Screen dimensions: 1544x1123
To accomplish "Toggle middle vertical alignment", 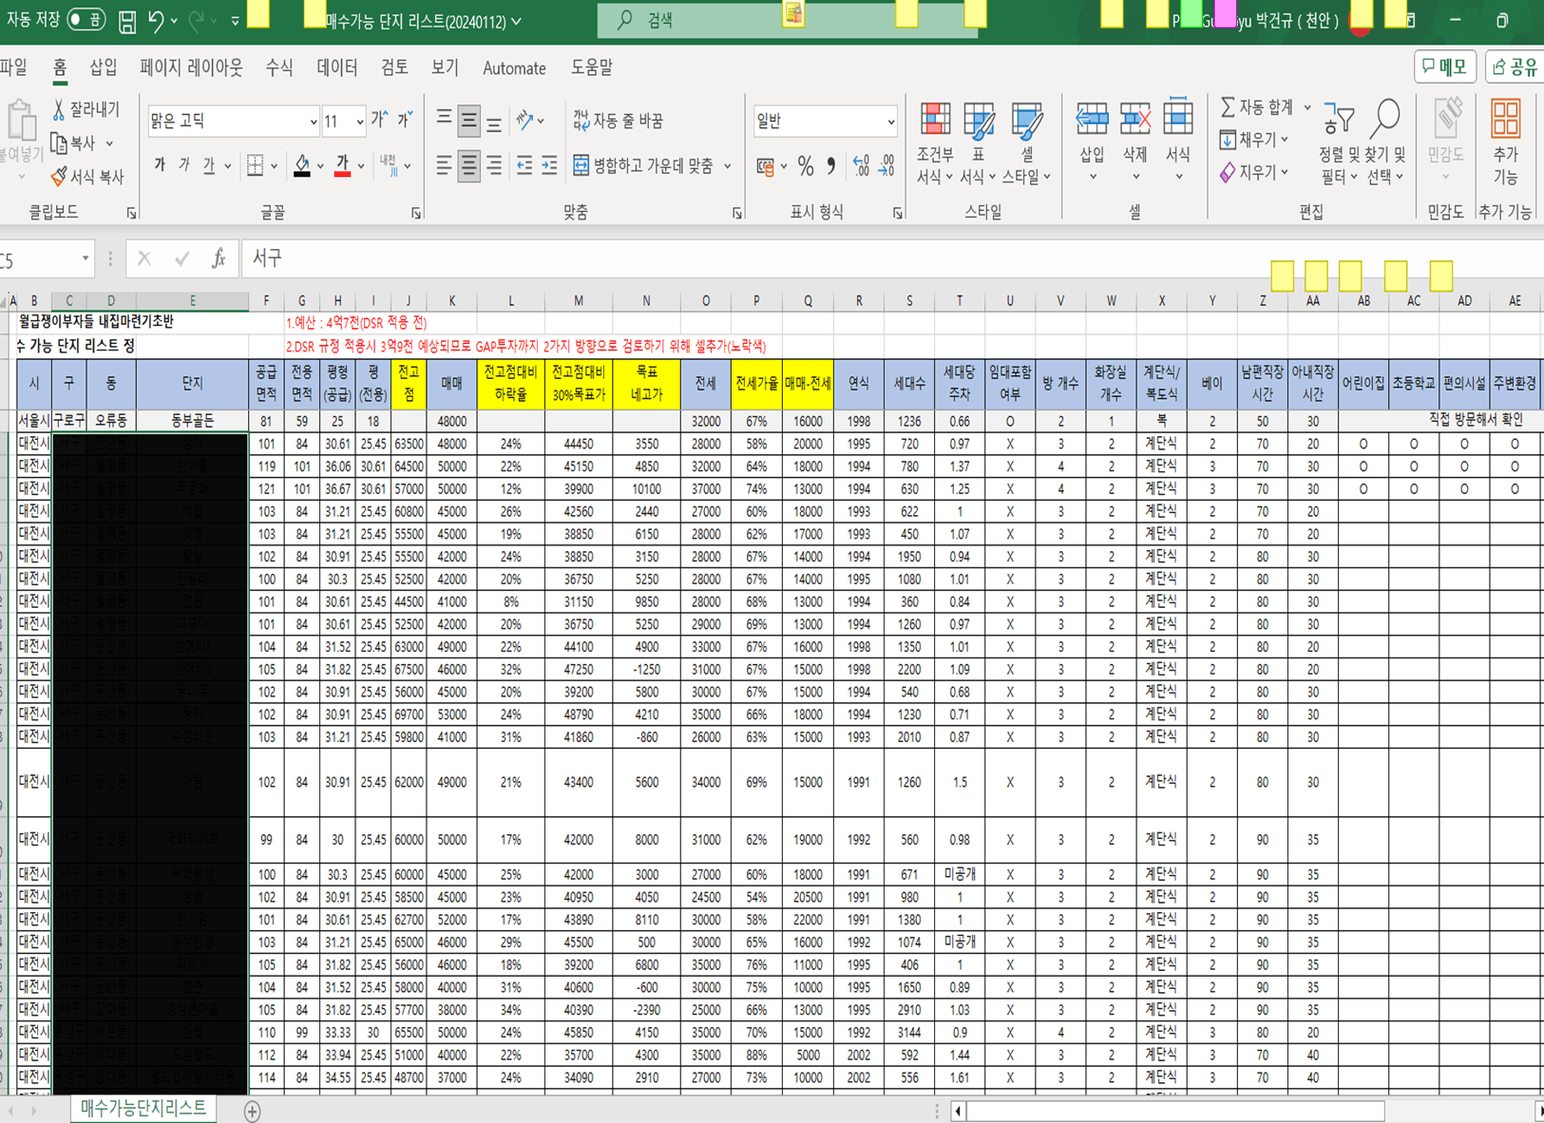I will 468,121.
